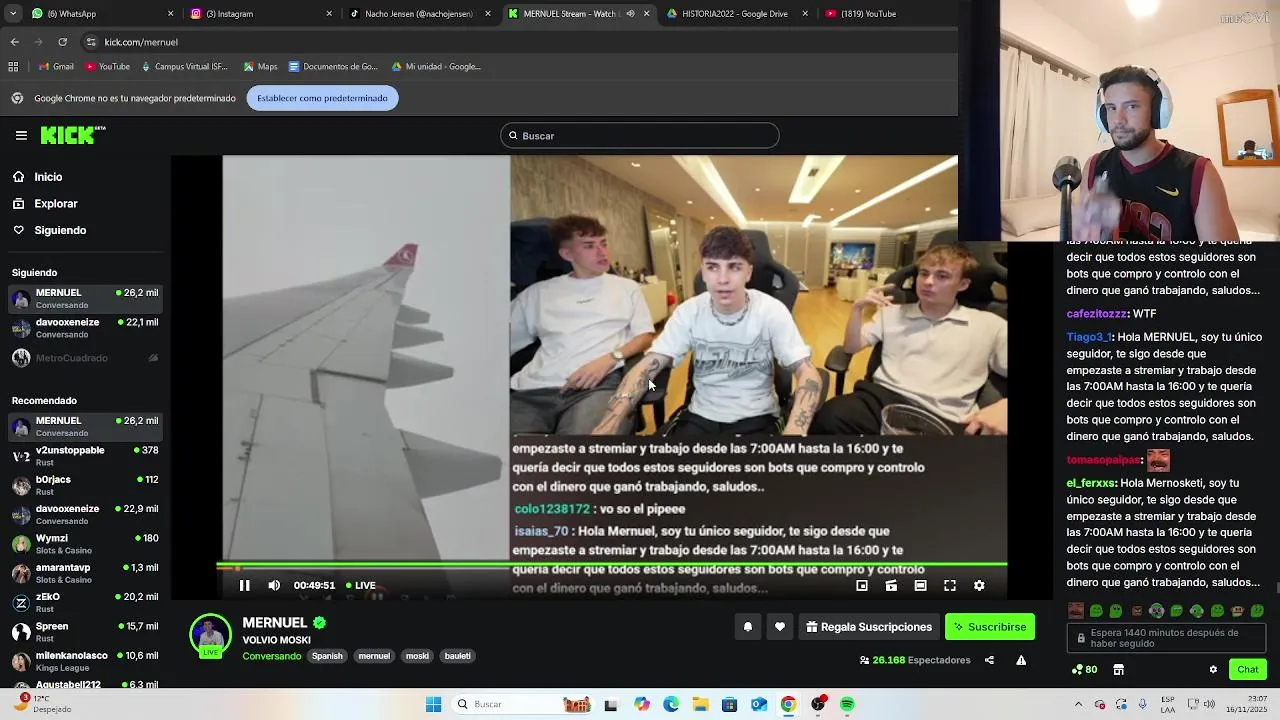The image size is (1280, 720).
Task: Open the Conversando category link
Action: (x=272, y=656)
